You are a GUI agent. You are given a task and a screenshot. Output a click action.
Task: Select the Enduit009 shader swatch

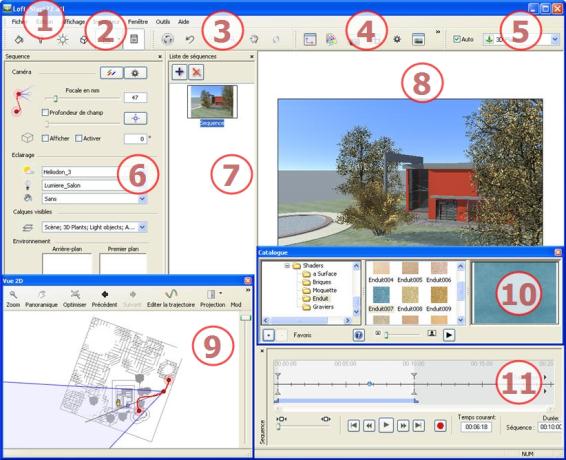coord(439,295)
